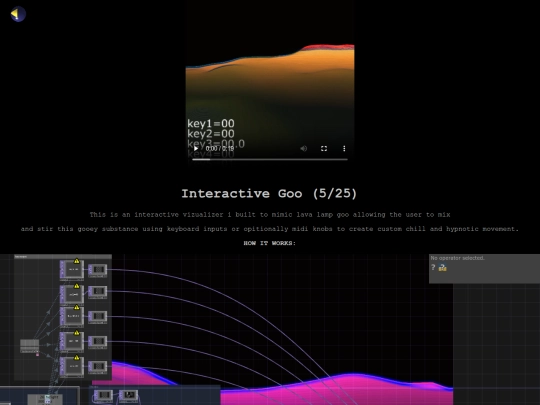Click the "key1=00" overlay text in the video
The height and width of the screenshot is (405, 540).
click(x=211, y=123)
